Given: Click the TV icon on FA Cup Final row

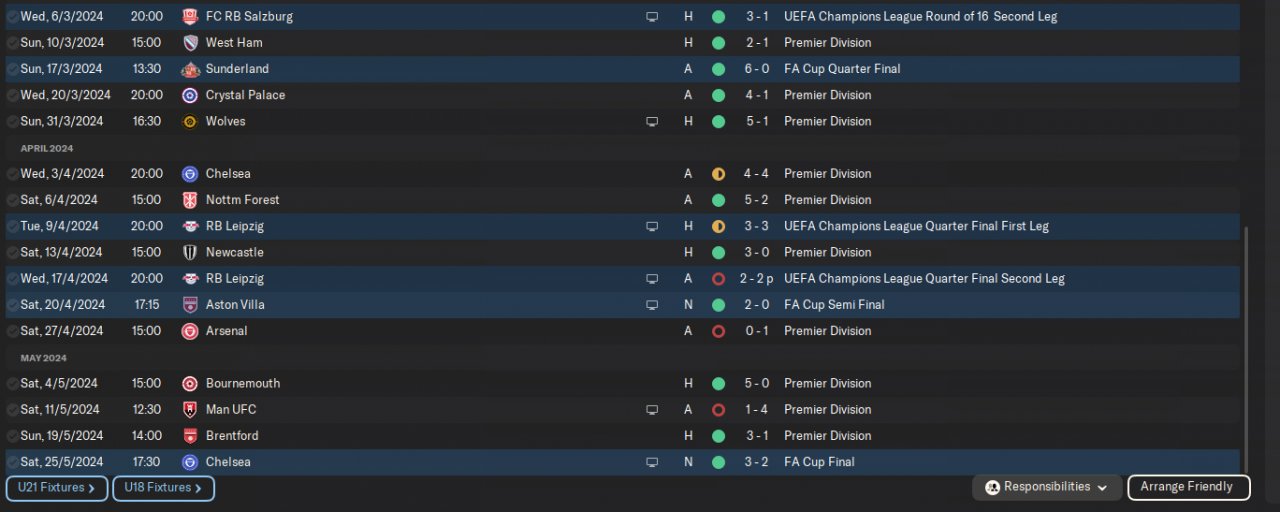Looking at the screenshot, I should (x=652, y=462).
